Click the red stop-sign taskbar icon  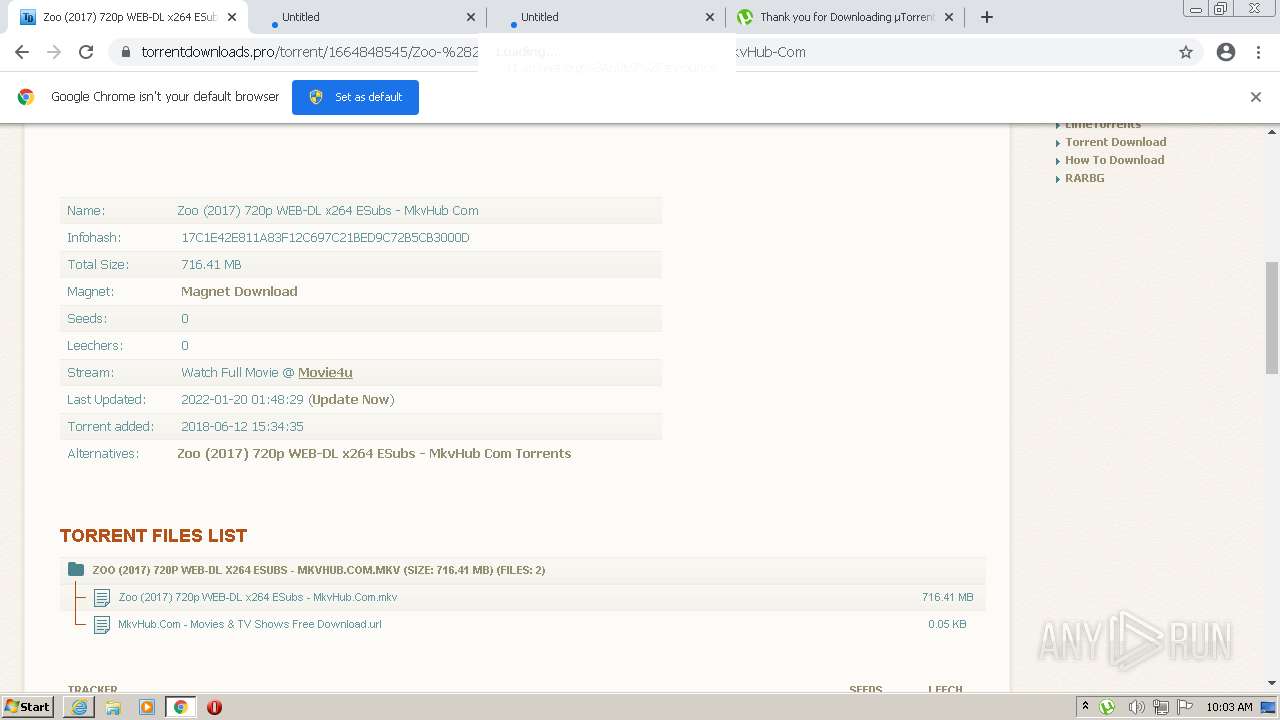tap(214, 707)
